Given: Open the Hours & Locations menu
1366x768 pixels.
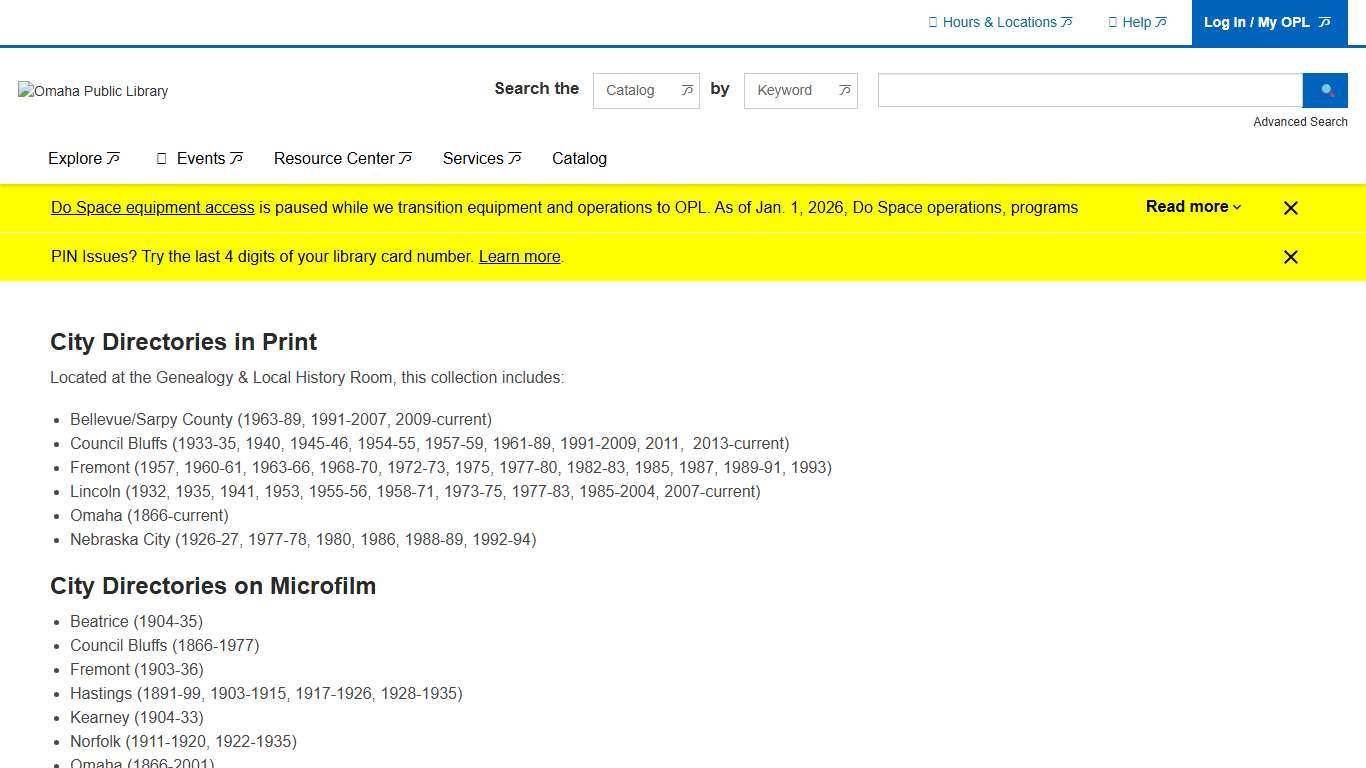Looking at the screenshot, I should [1000, 22].
